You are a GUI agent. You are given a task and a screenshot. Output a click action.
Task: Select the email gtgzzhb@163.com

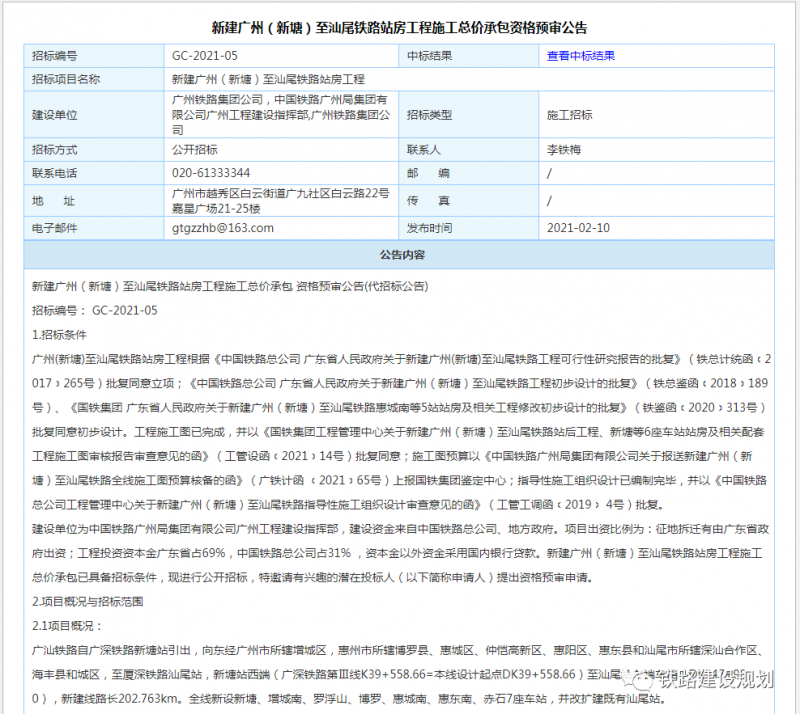[223, 228]
